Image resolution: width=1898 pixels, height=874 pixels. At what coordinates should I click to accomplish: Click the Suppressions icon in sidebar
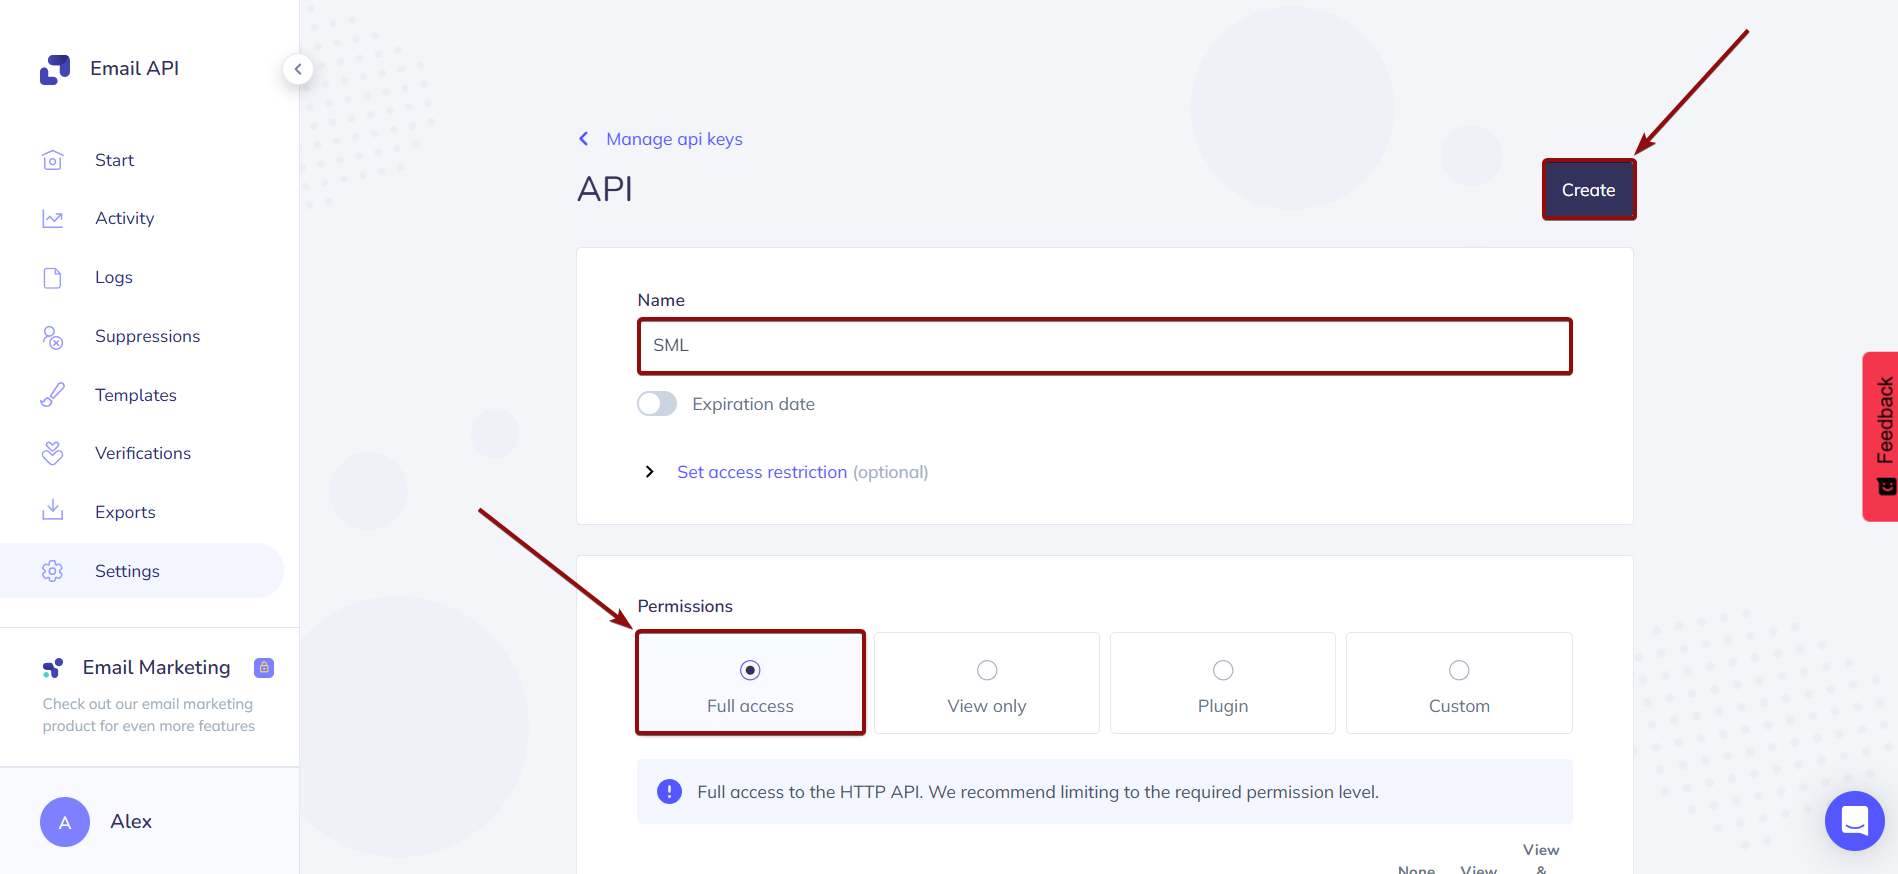click(x=53, y=337)
